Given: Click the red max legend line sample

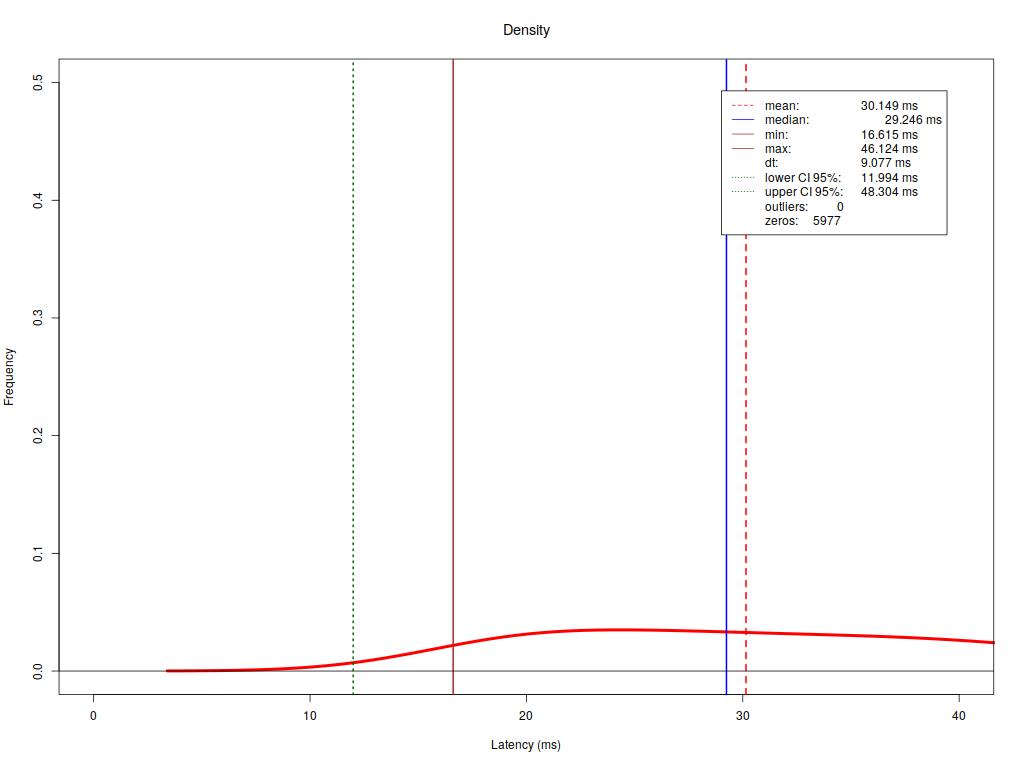Looking at the screenshot, I should point(741,149).
